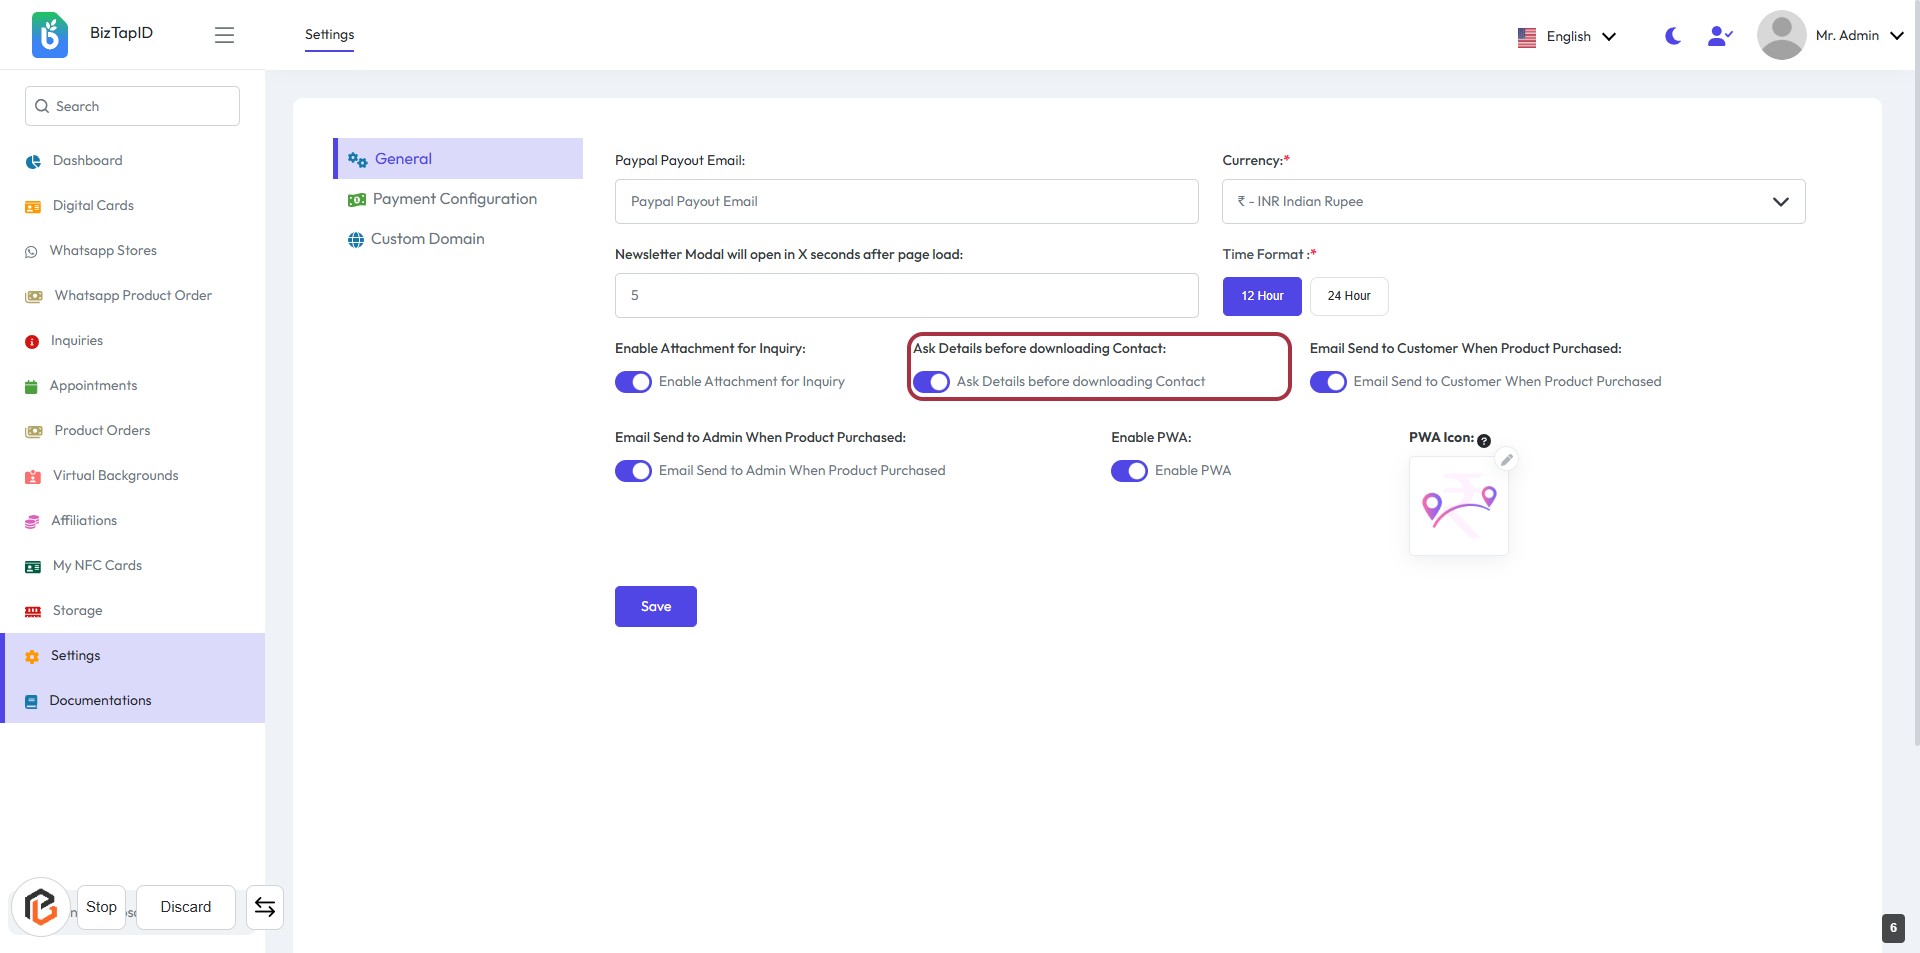Click the Save button
Image resolution: width=1920 pixels, height=953 pixels.
(655, 607)
